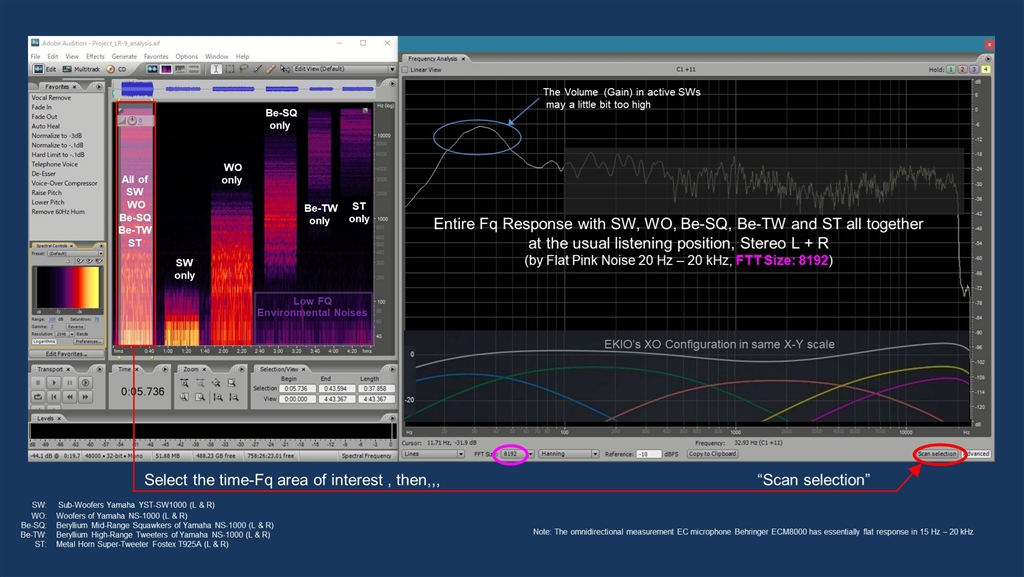1024x577 pixels.
Task: Click Zoom Out Full icon
Action: (x=217, y=382)
